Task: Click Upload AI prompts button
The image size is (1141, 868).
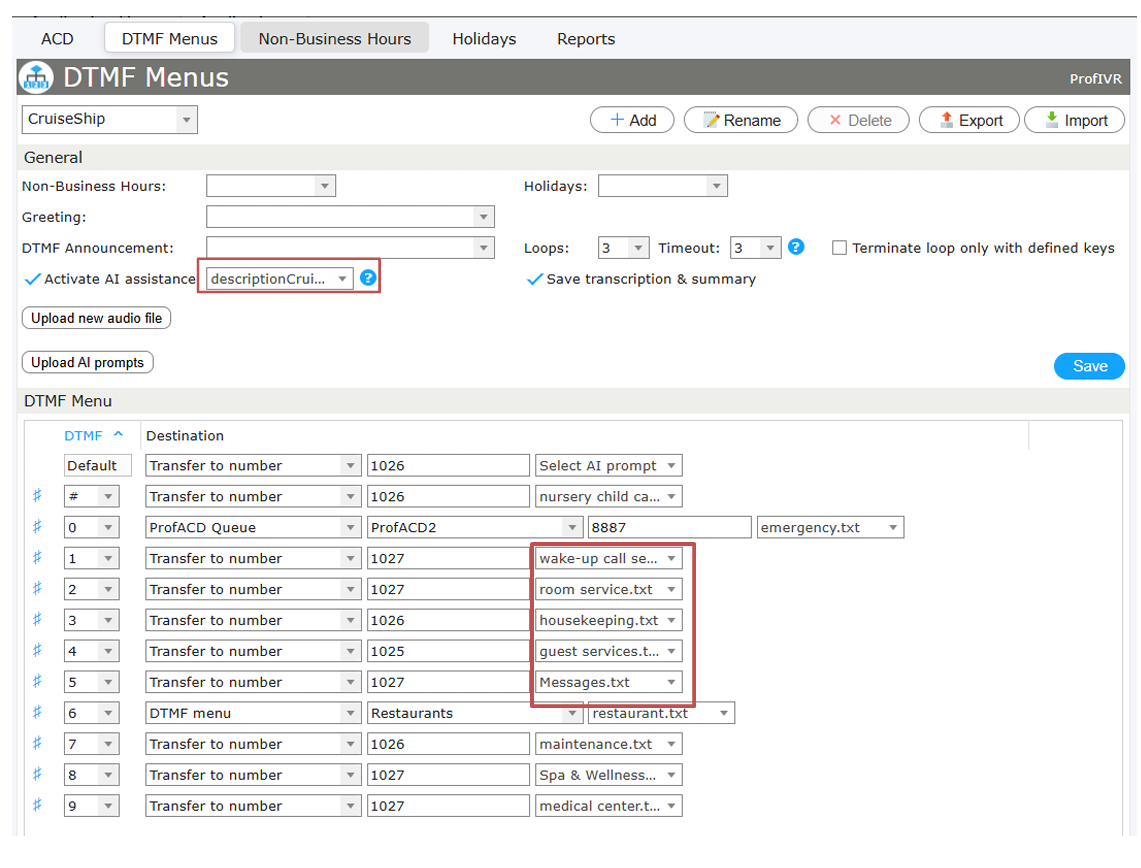Action: pos(87,362)
